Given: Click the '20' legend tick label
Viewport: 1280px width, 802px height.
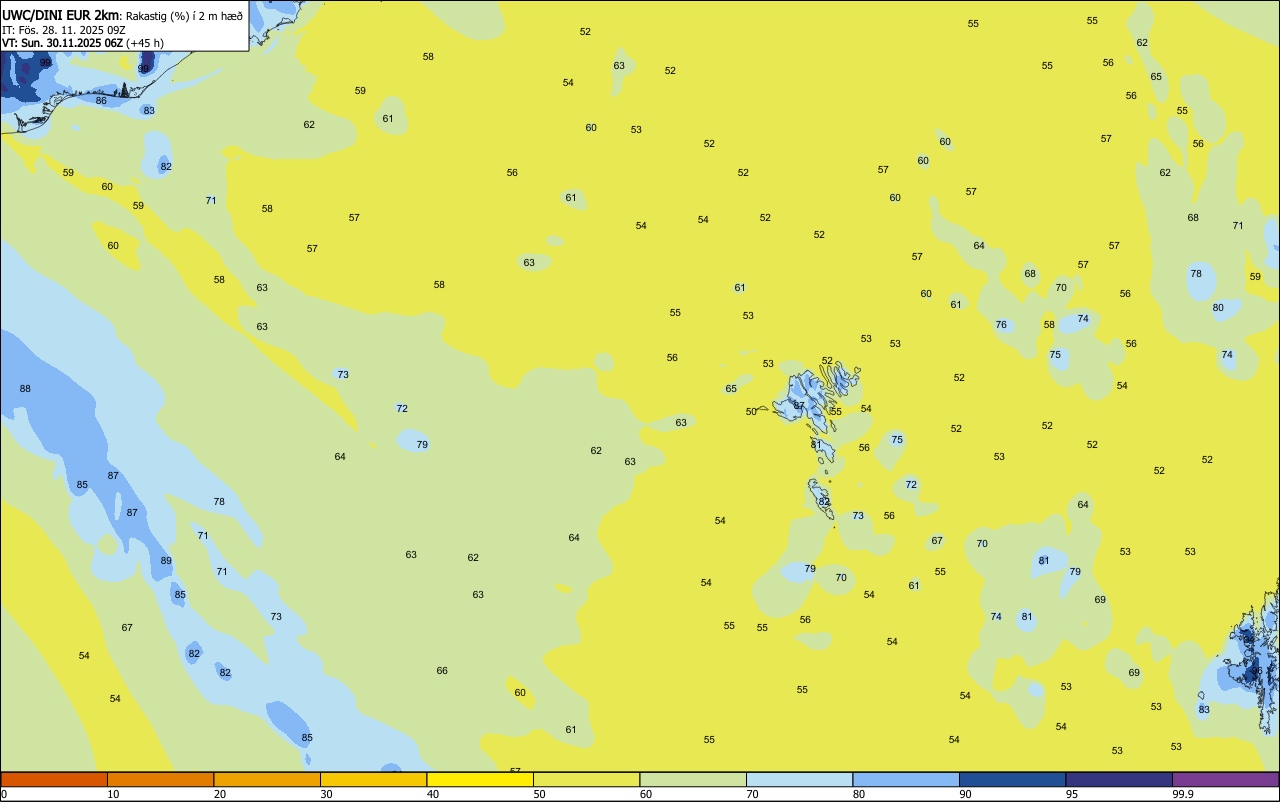Looking at the screenshot, I should [220, 794].
